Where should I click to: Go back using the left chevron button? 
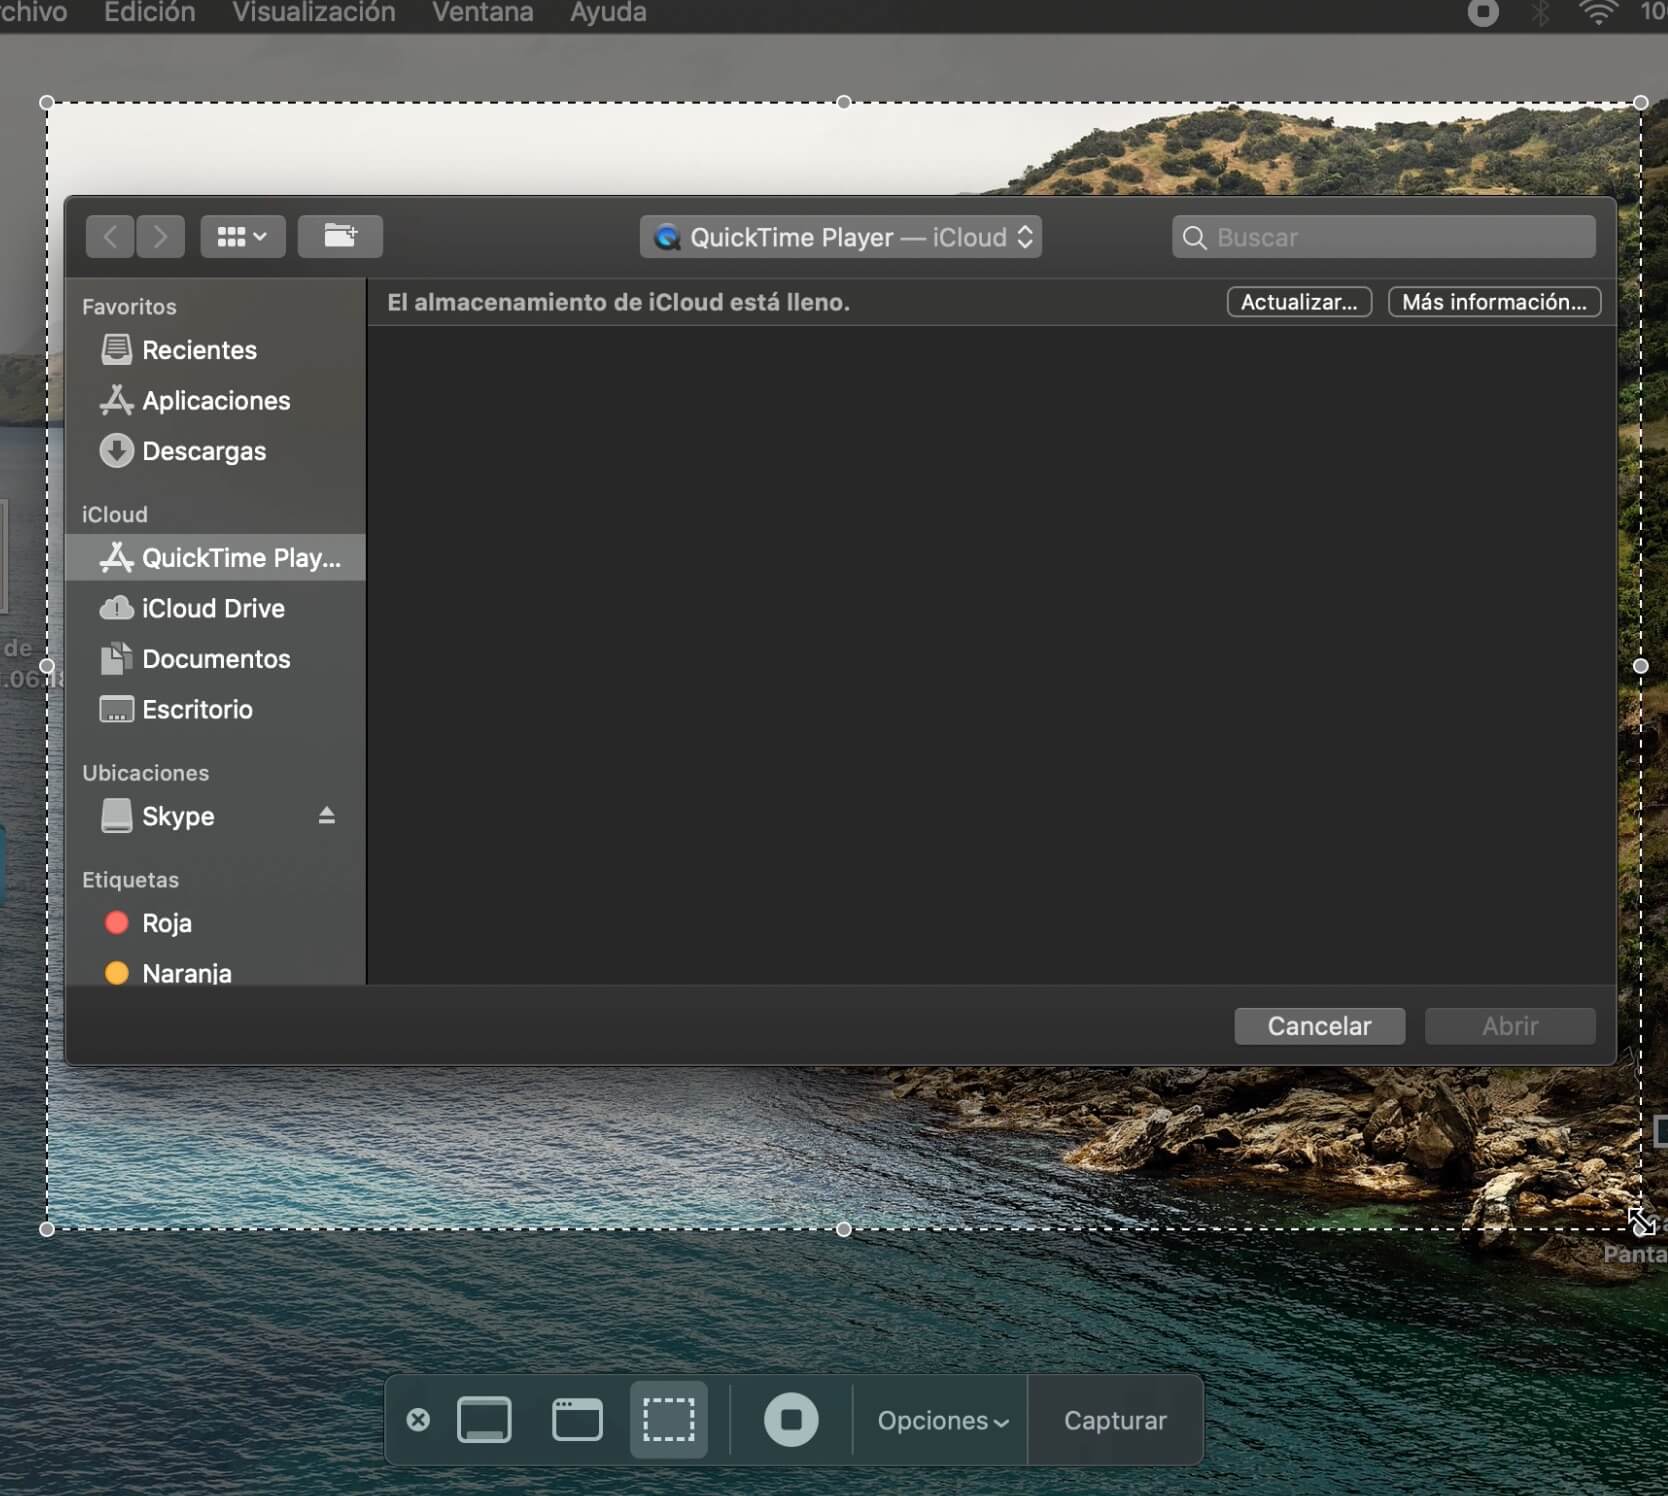(110, 237)
